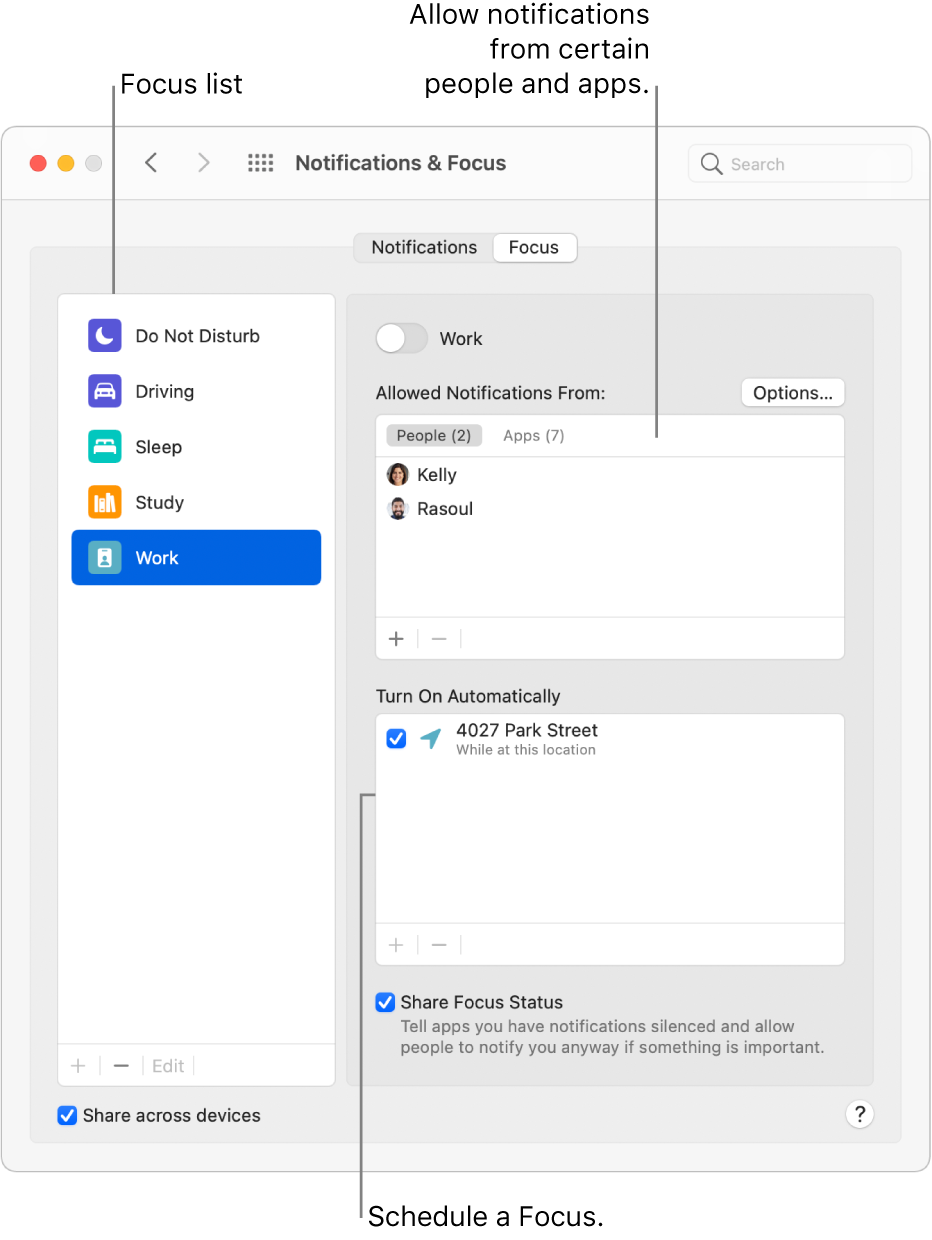
Task: Select the Work badge icon
Action: pyautogui.click(x=104, y=557)
